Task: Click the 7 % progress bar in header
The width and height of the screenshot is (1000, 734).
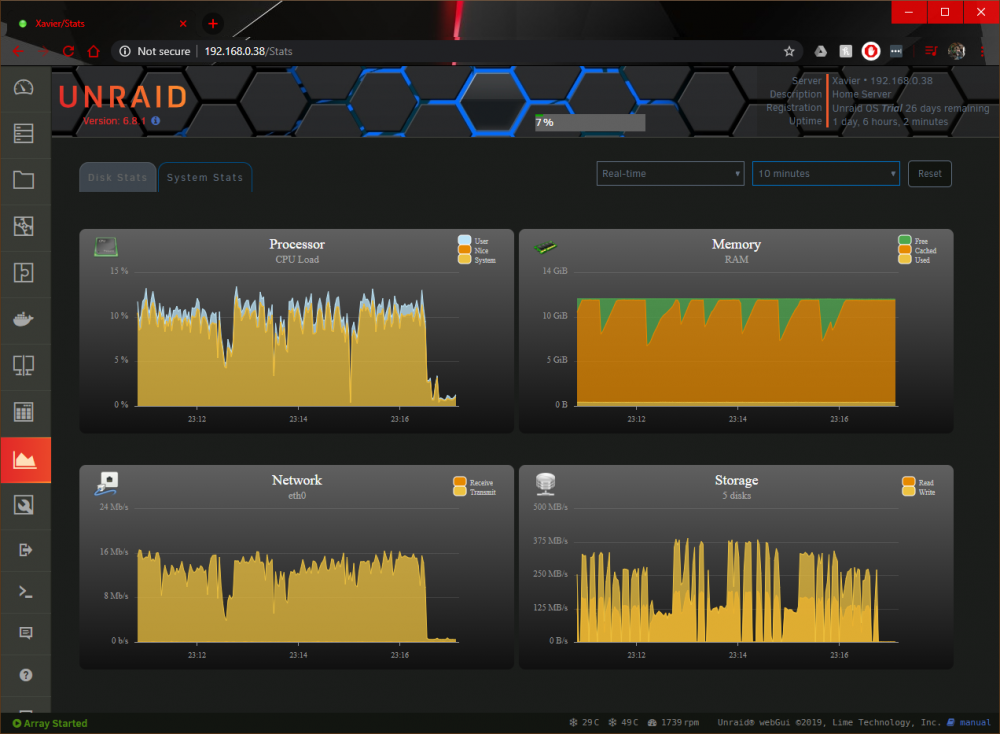Action: click(x=590, y=122)
